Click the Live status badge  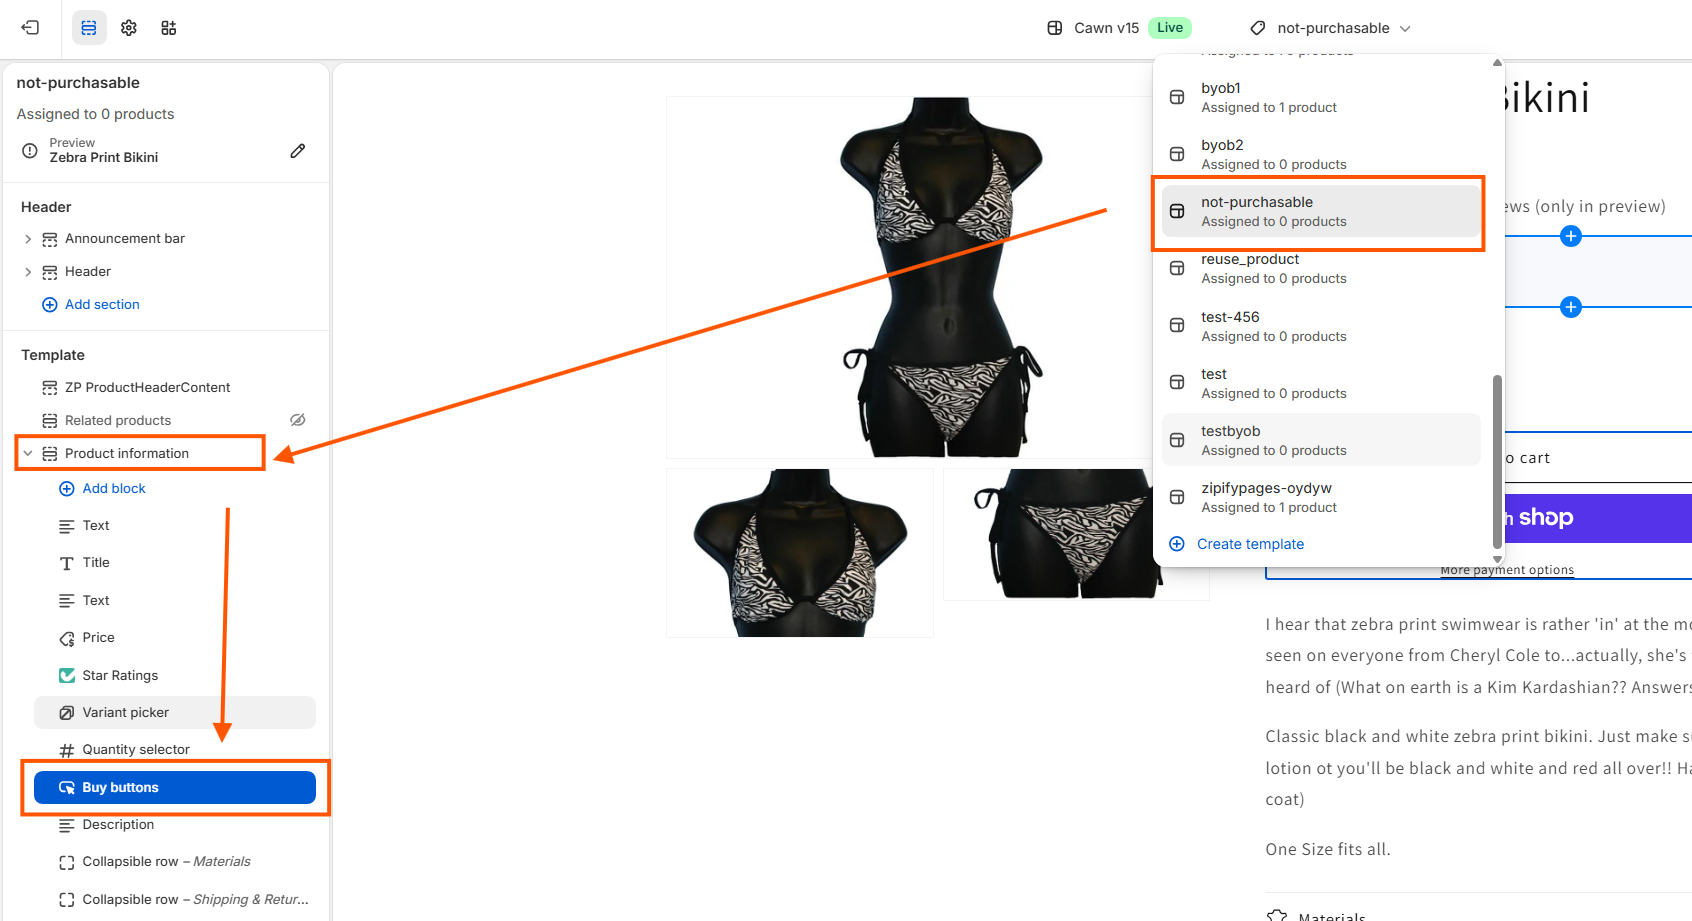click(1170, 28)
